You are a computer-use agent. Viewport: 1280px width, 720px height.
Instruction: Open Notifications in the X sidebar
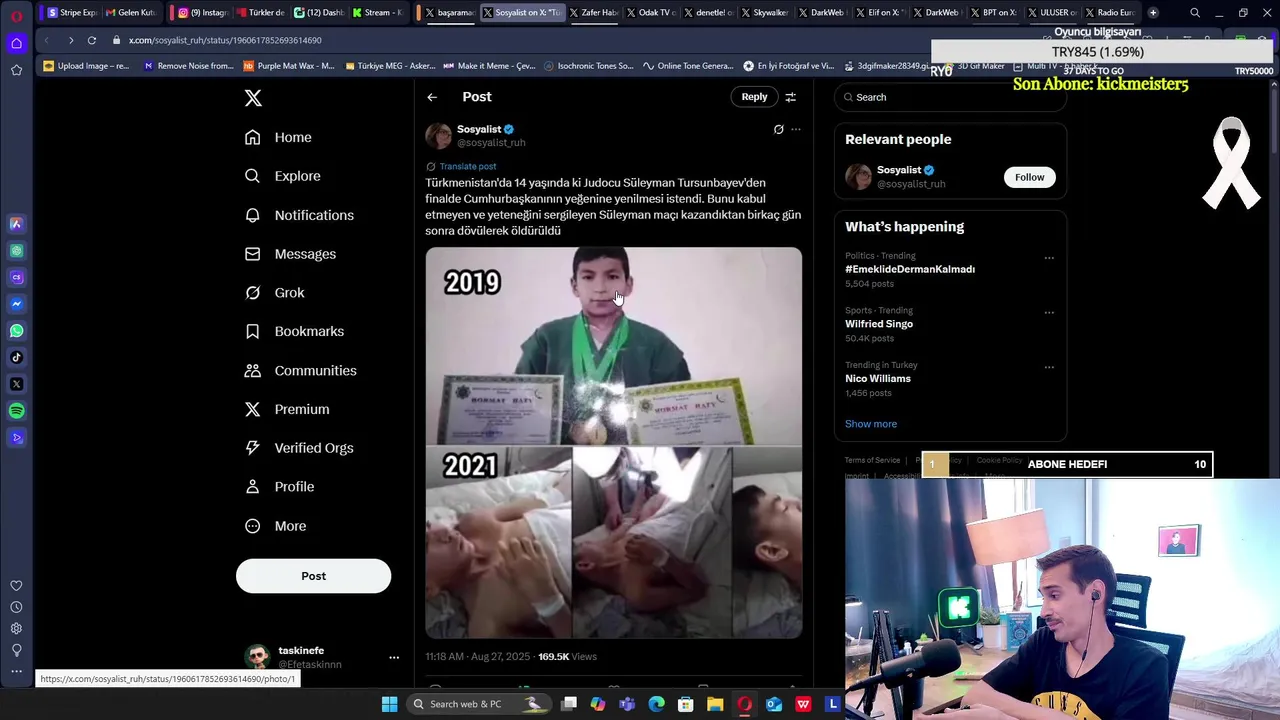click(299, 215)
